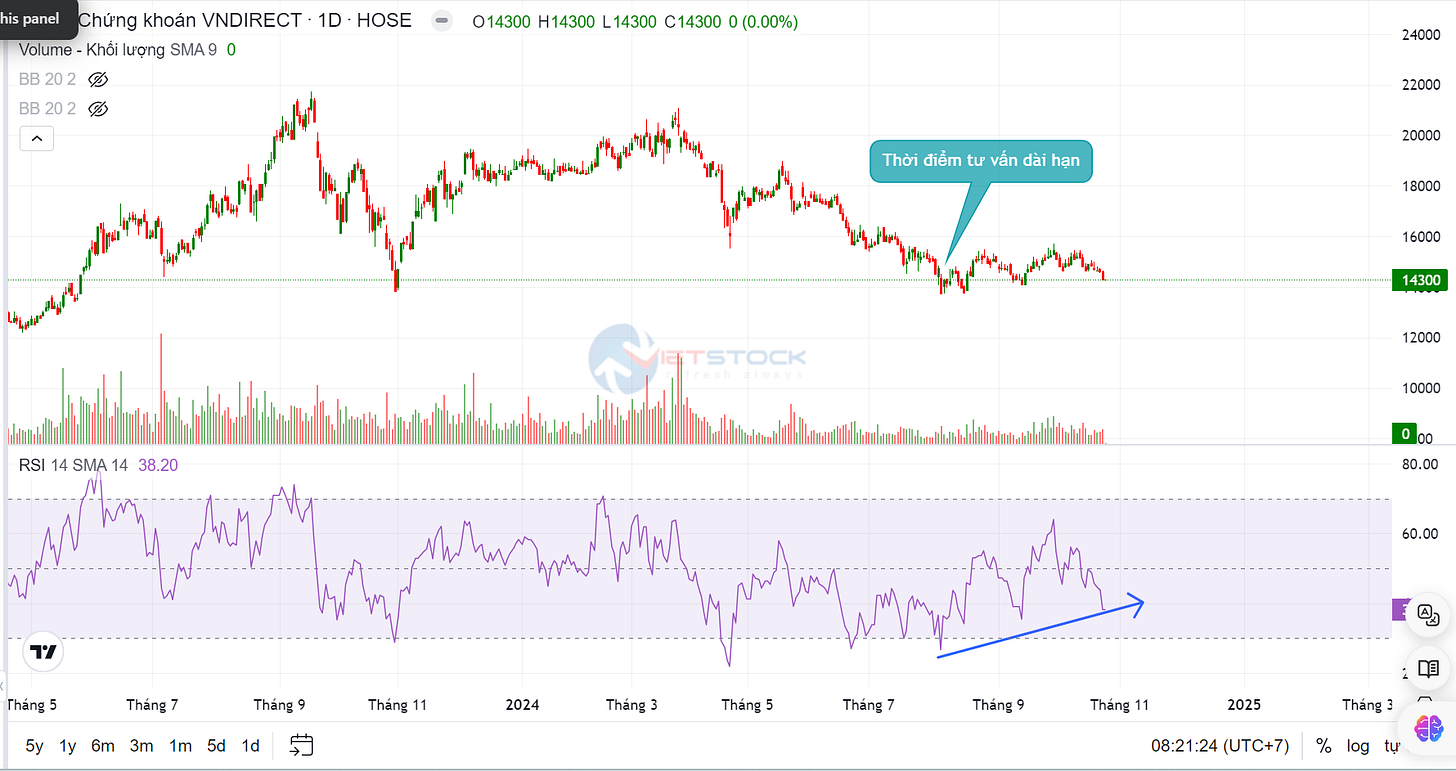Image resolution: width=1456 pixels, height=771 pixels.
Task: Open the translate extension floating icon
Action: (x=1427, y=614)
